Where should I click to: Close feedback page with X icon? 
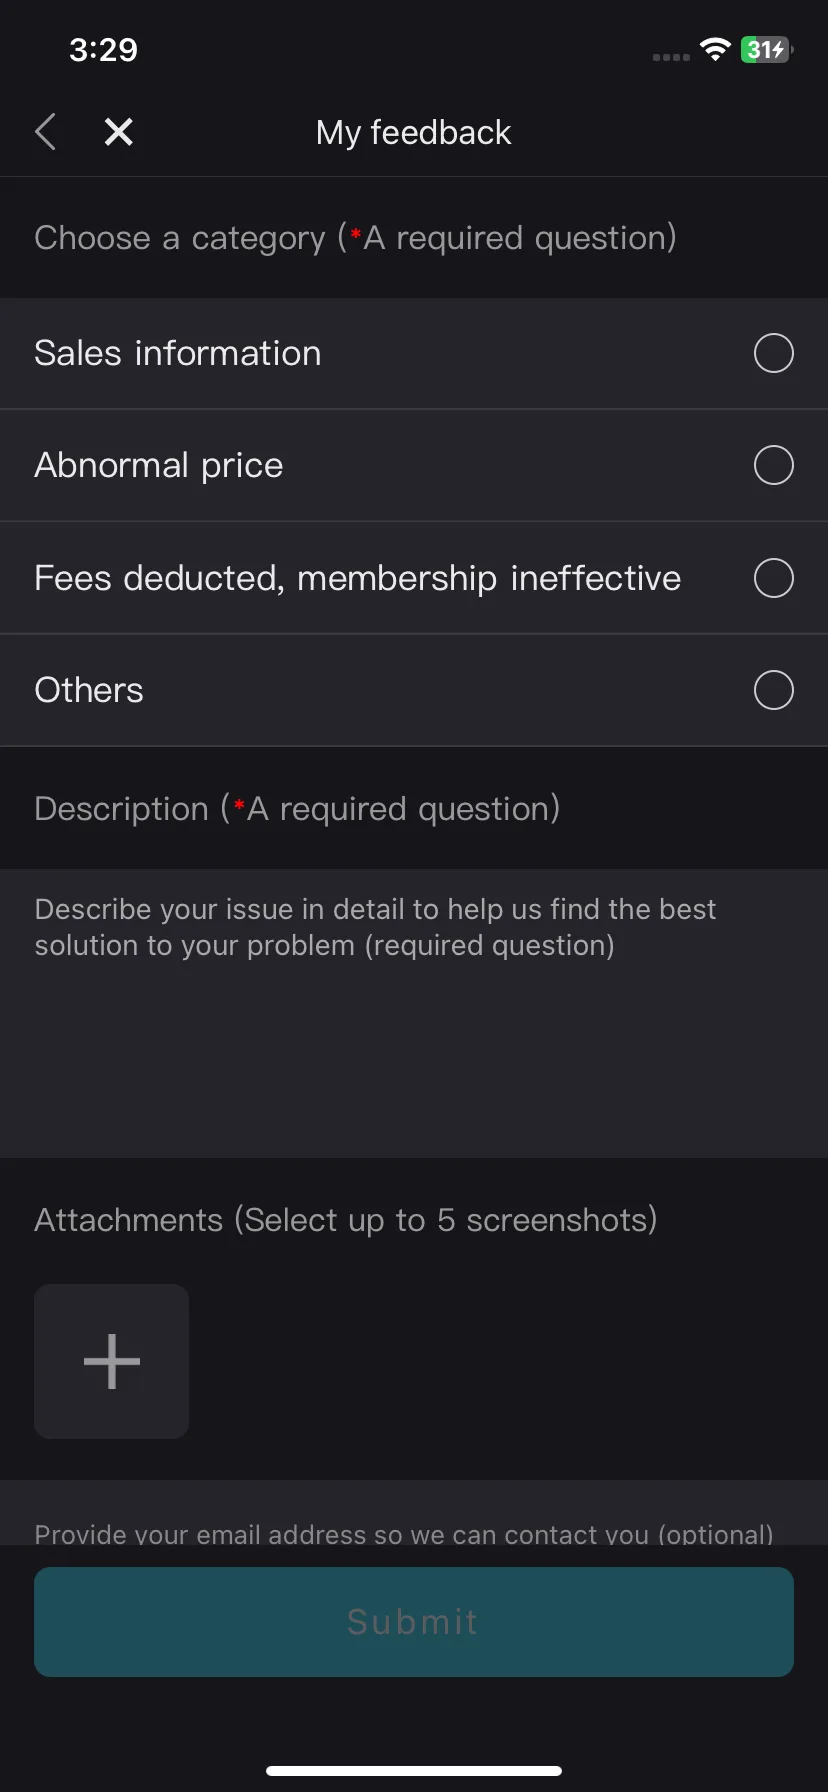(119, 132)
